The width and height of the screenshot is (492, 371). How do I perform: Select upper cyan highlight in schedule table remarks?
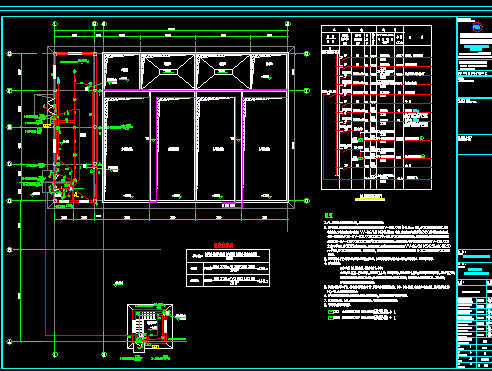pyautogui.click(x=416, y=111)
